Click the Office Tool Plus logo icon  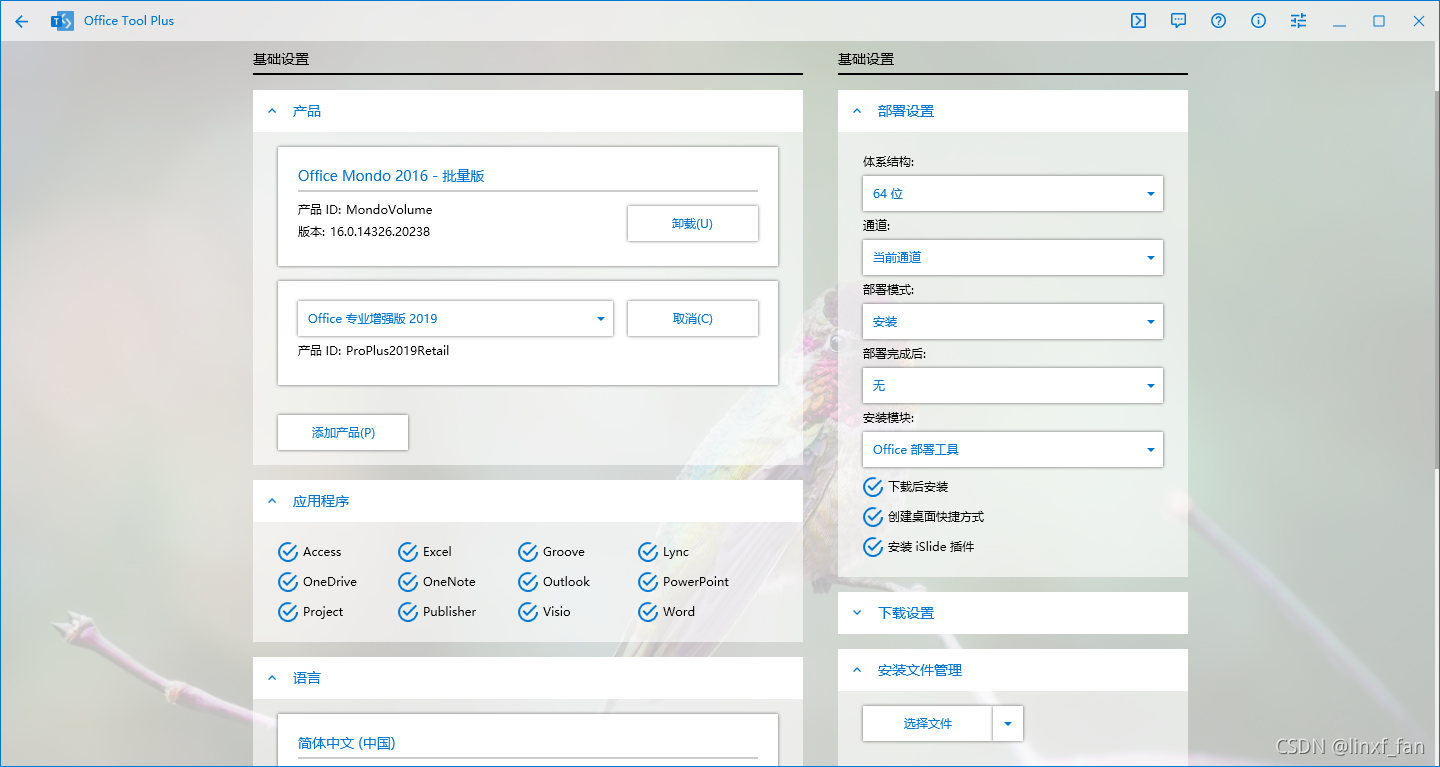(62, 20)
